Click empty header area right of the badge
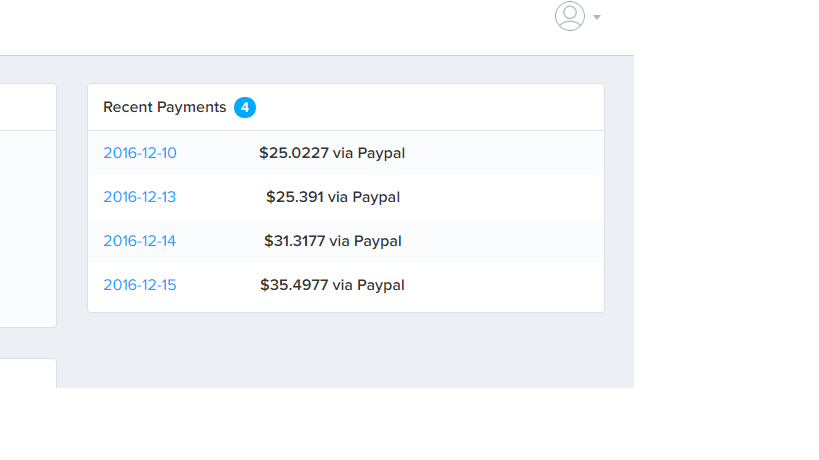819x460 pixels. click(428, 107)
